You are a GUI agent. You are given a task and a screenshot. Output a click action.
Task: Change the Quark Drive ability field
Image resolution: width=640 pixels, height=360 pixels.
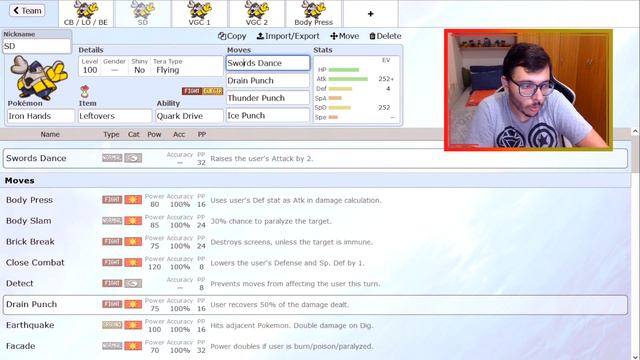(x=189, y=116)
